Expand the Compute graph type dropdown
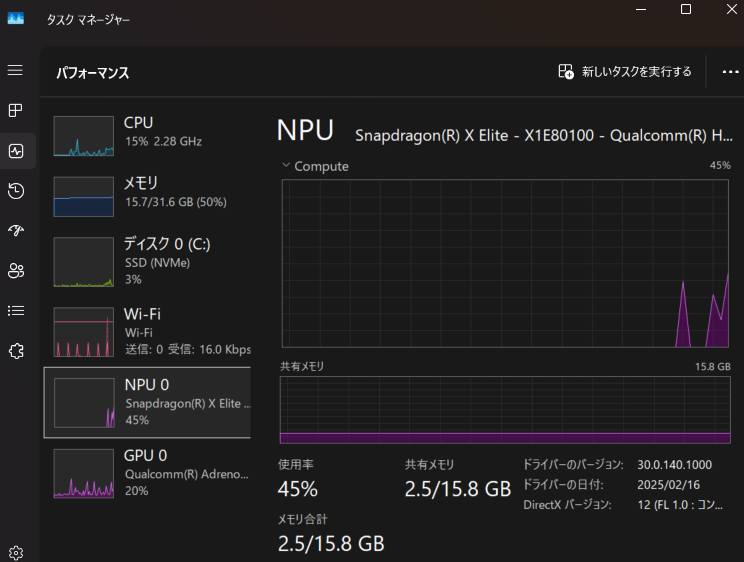The image size is (744, 562). click(316, 166)
